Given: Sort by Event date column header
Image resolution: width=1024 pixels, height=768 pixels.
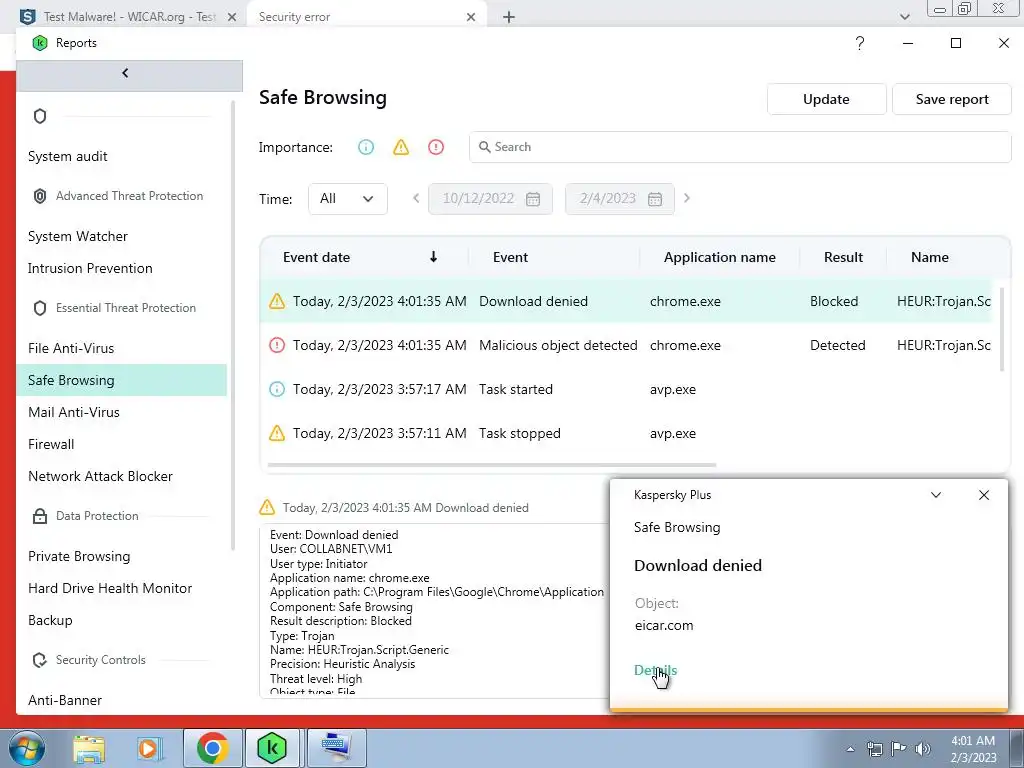Looking at the screenshot, I should (316, 257).
